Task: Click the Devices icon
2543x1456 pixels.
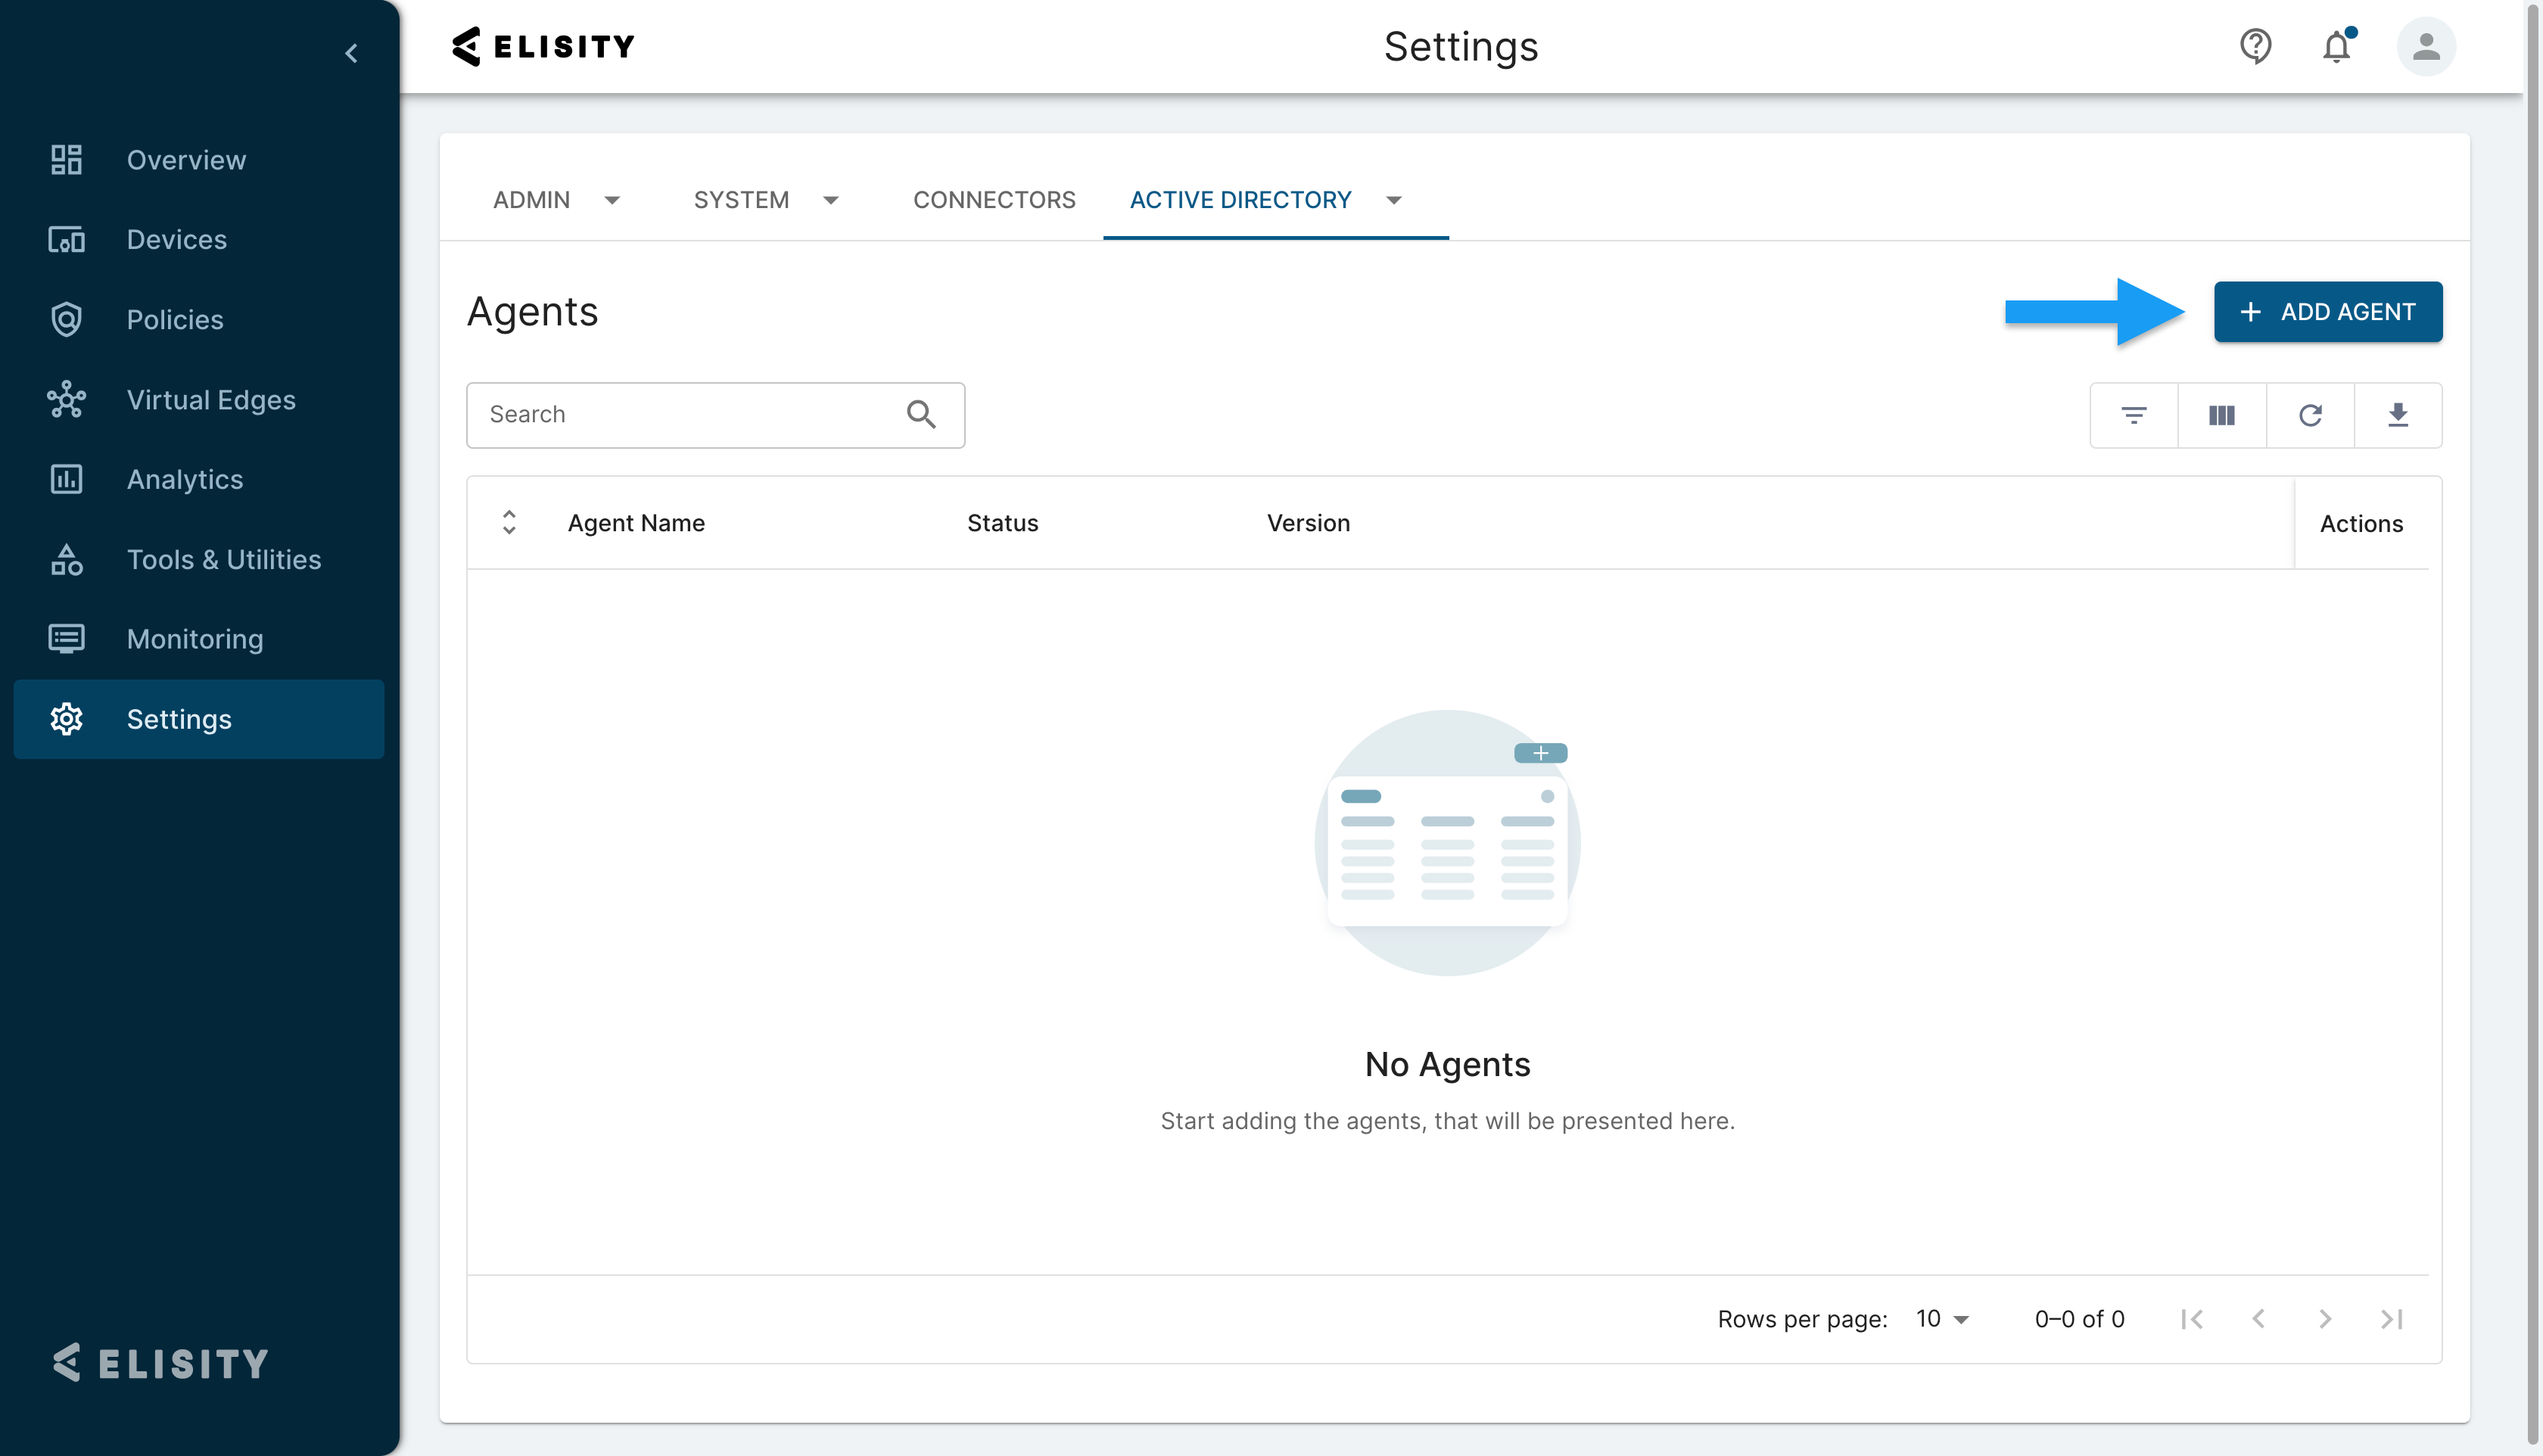Action: [x=66, y=240]
